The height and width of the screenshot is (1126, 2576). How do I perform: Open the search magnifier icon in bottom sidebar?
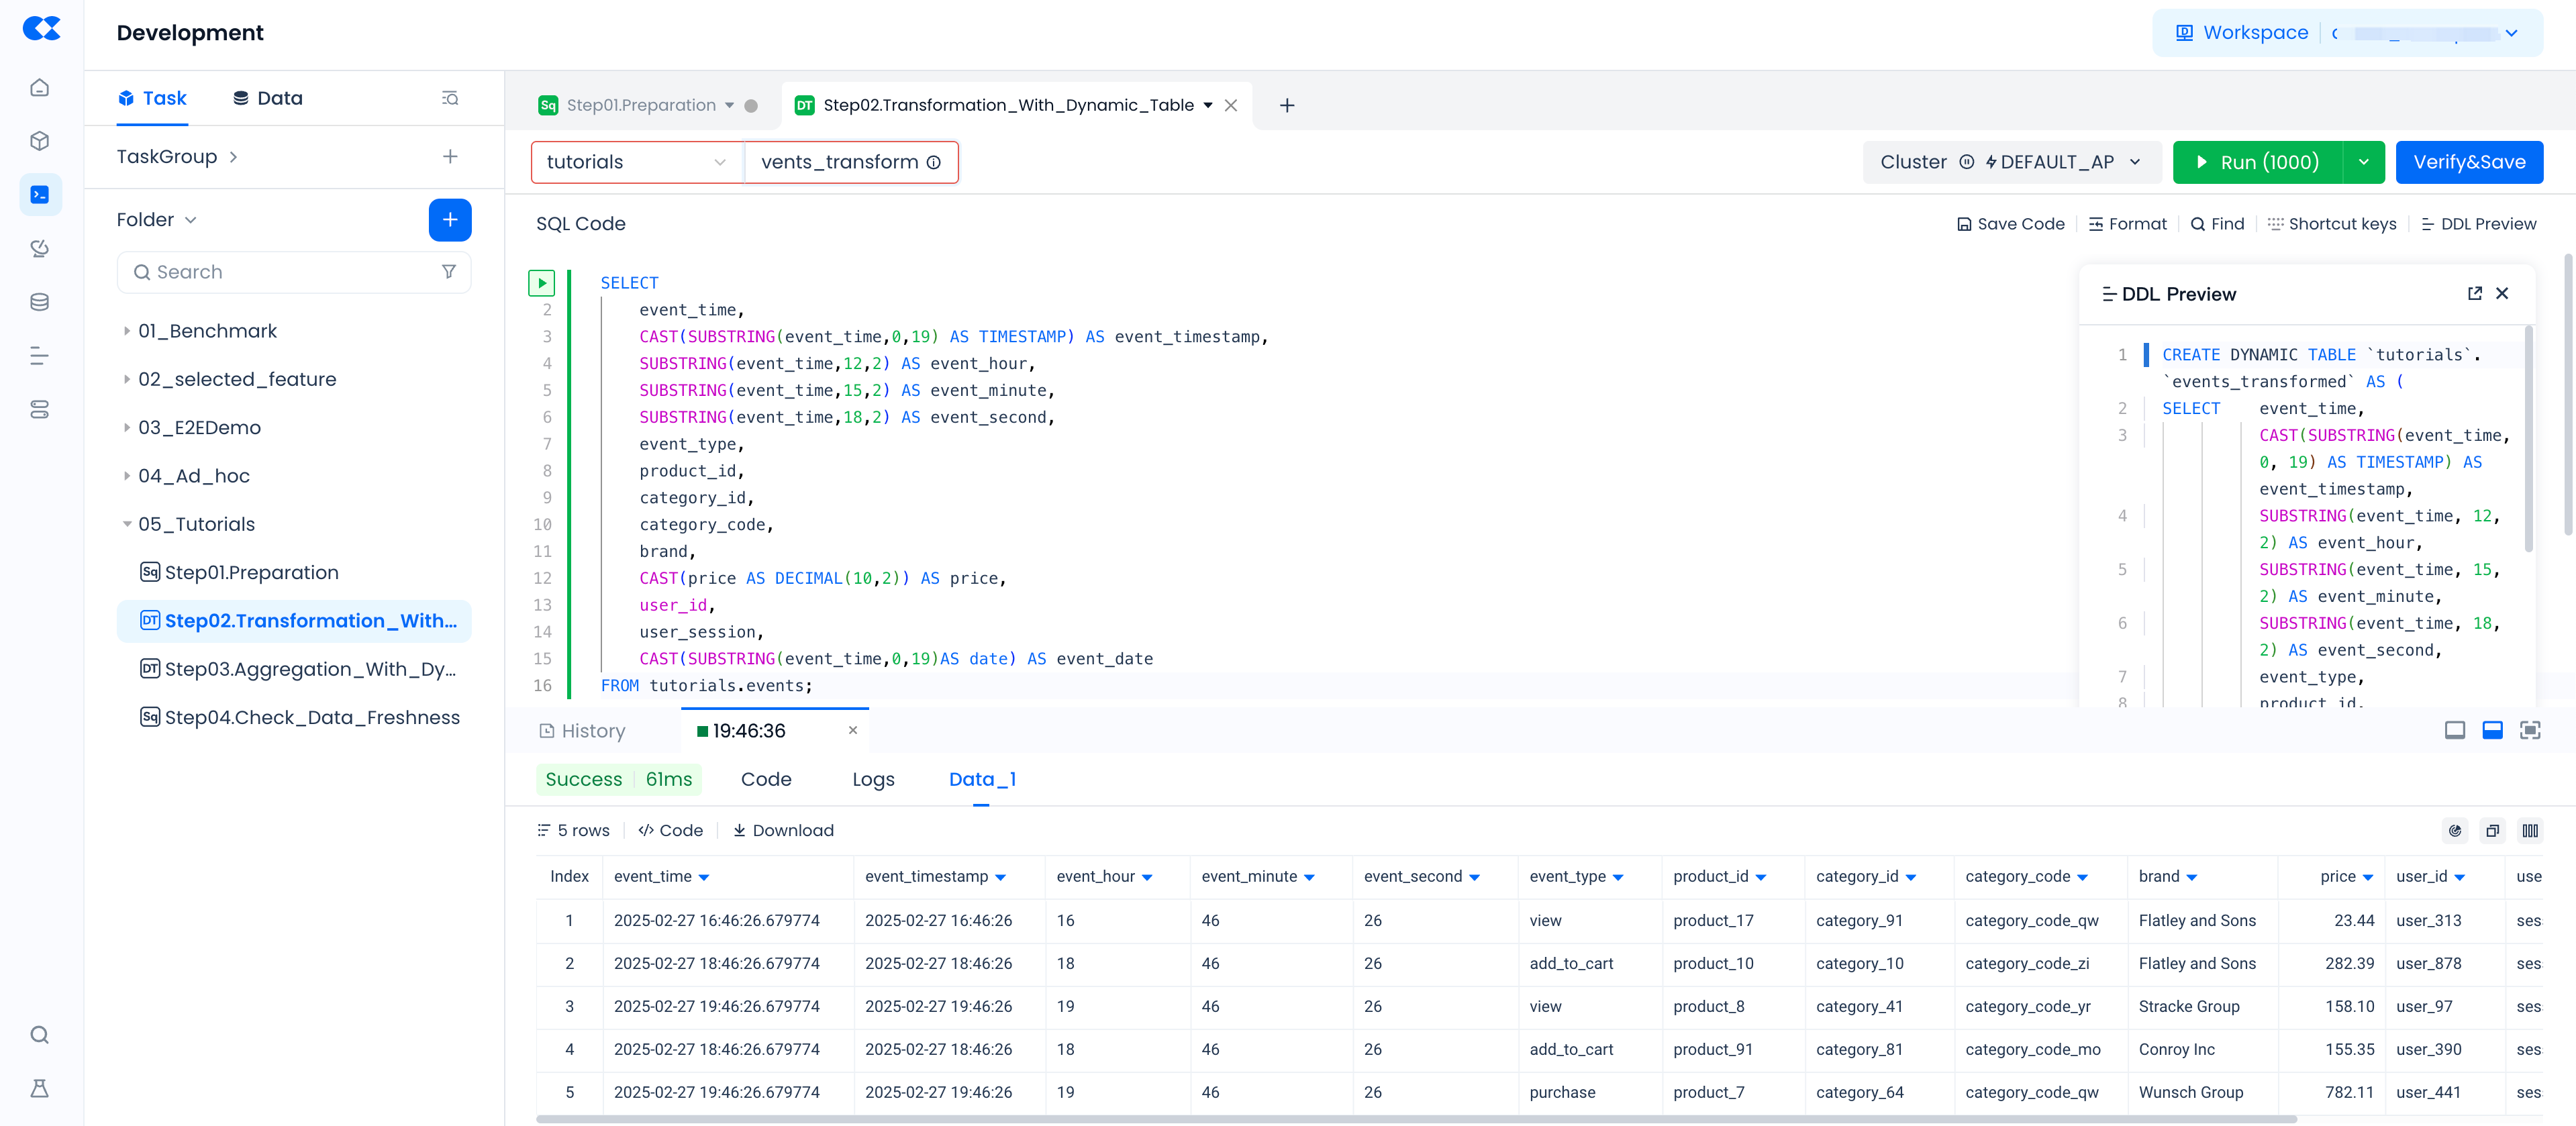click(x=40, y=1035)
